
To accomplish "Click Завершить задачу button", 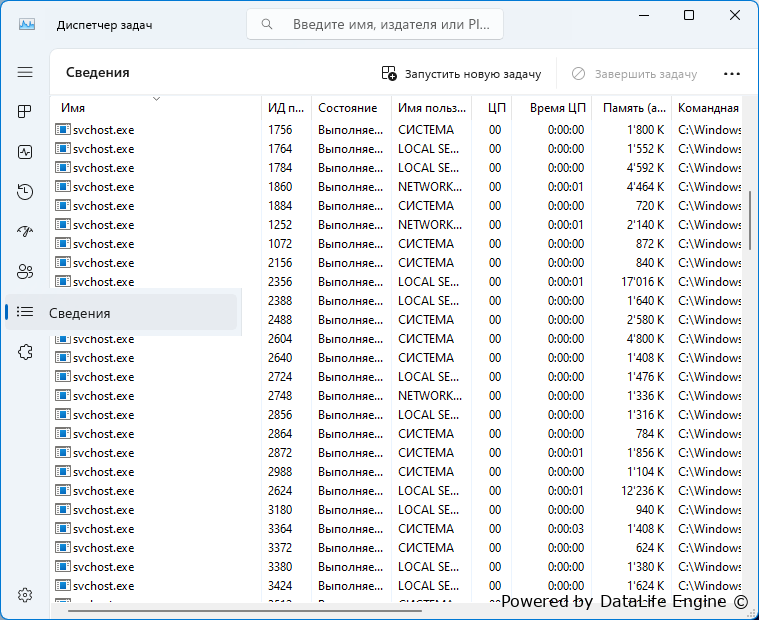I will (634, 74).
